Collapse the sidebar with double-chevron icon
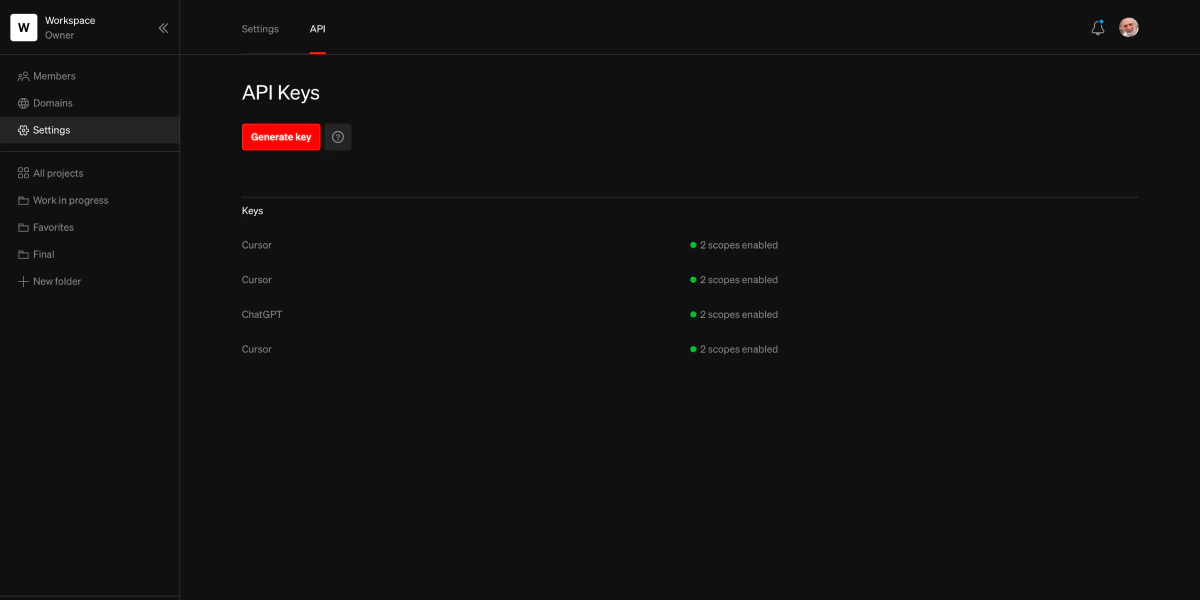1200x600 pixels. (x=163, y=28)
